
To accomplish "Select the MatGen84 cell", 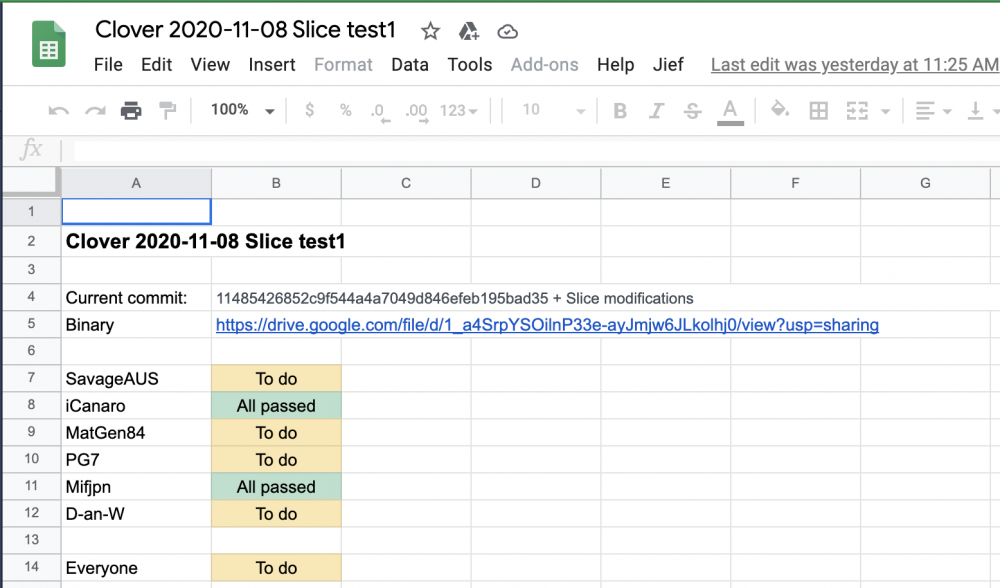I will tap(136, 432).
